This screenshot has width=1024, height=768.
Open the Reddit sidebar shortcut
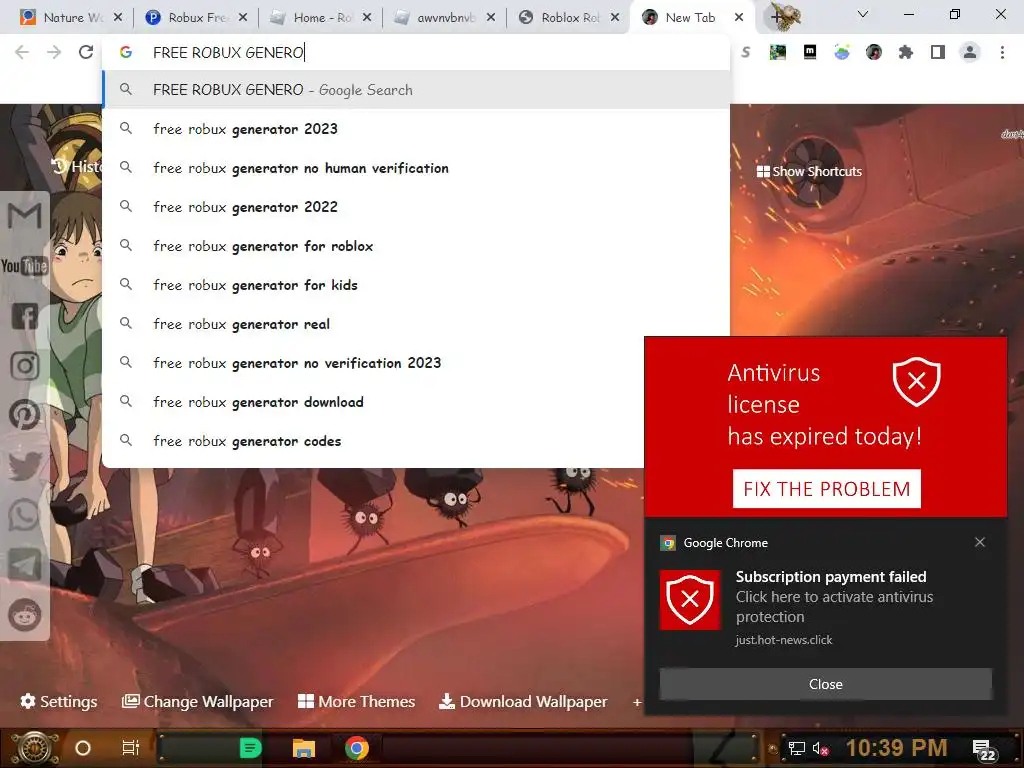pyautogui.click(x=25, y=615)
